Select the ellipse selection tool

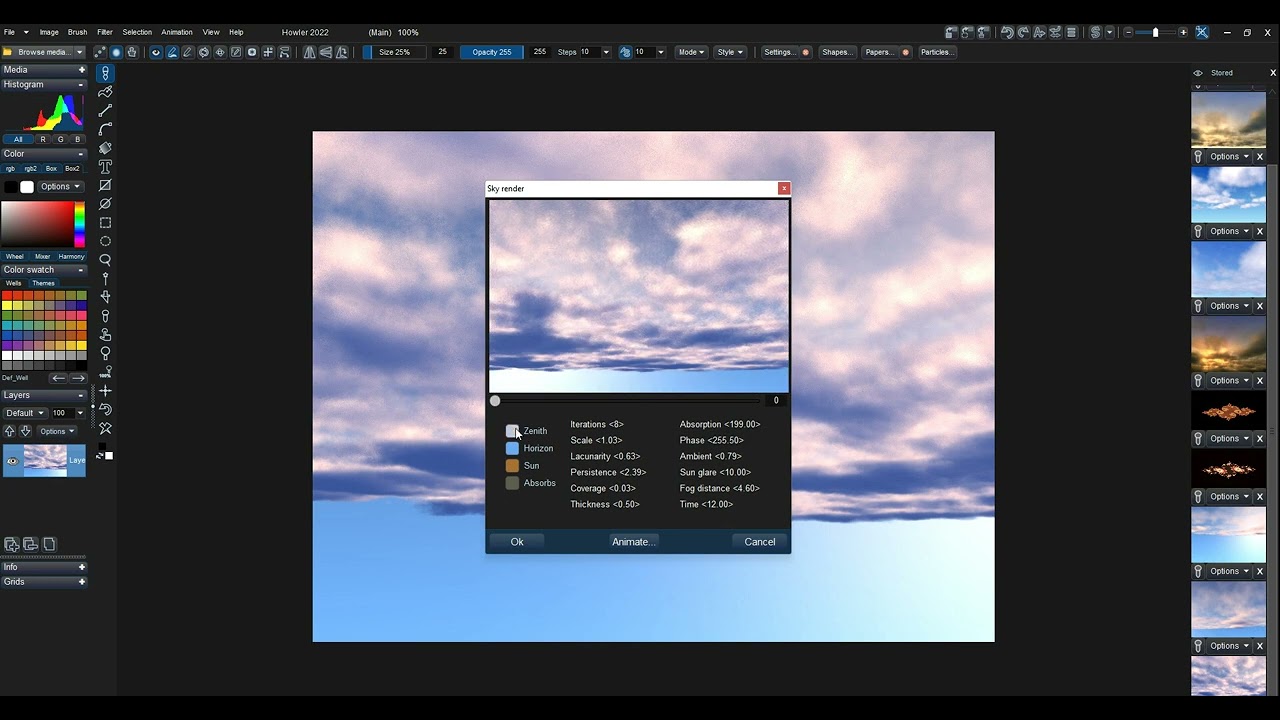105,241
